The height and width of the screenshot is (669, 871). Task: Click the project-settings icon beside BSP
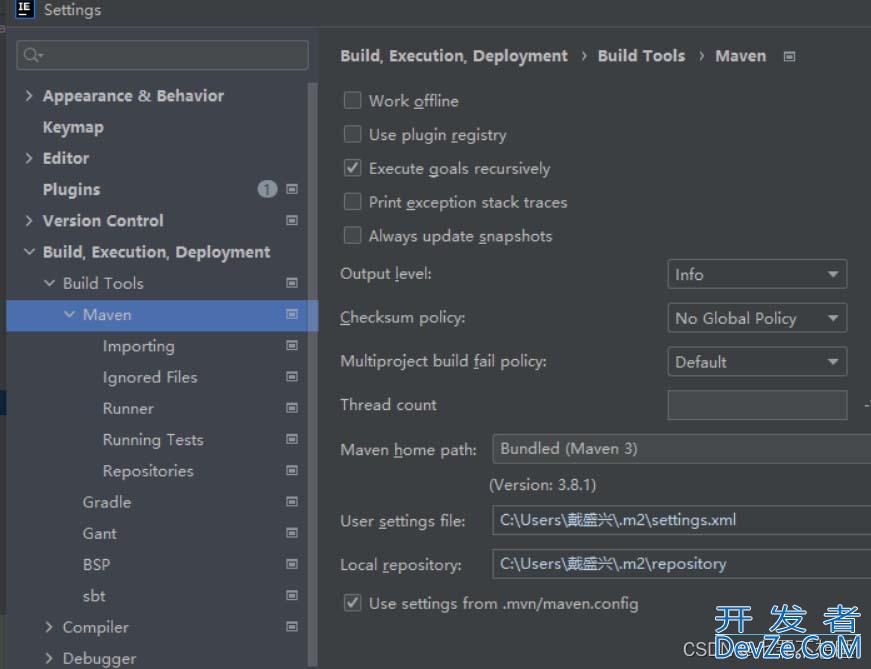point(292,565)
